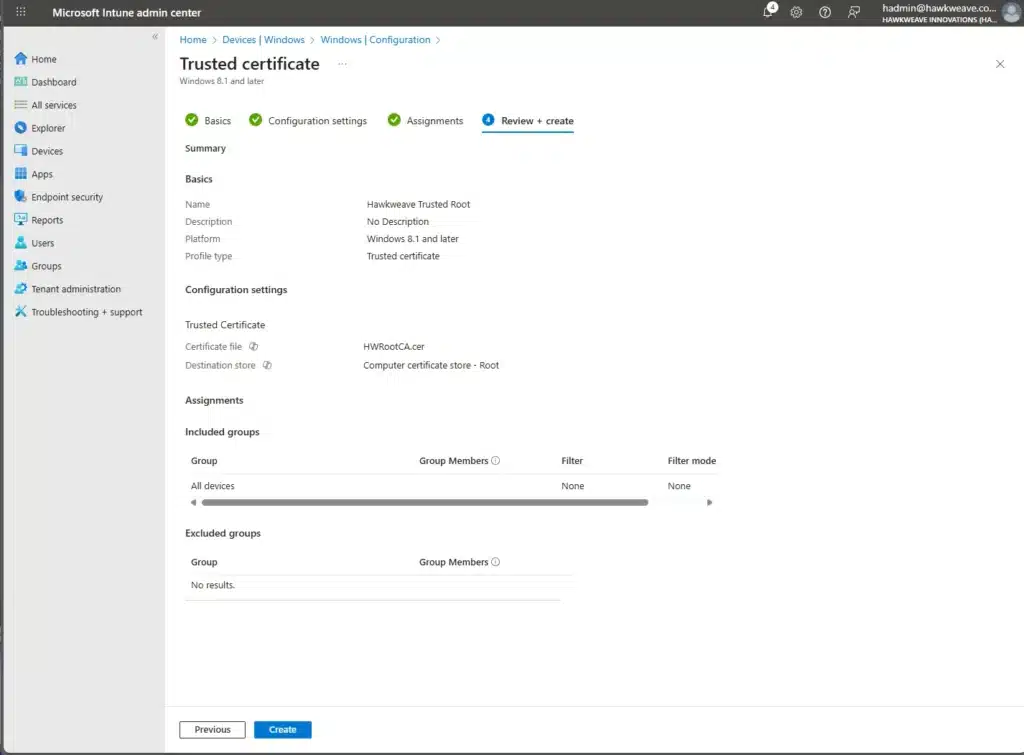Switch to the Configuration settings step
Viewport: 1024px width, 755px height.
317,121
